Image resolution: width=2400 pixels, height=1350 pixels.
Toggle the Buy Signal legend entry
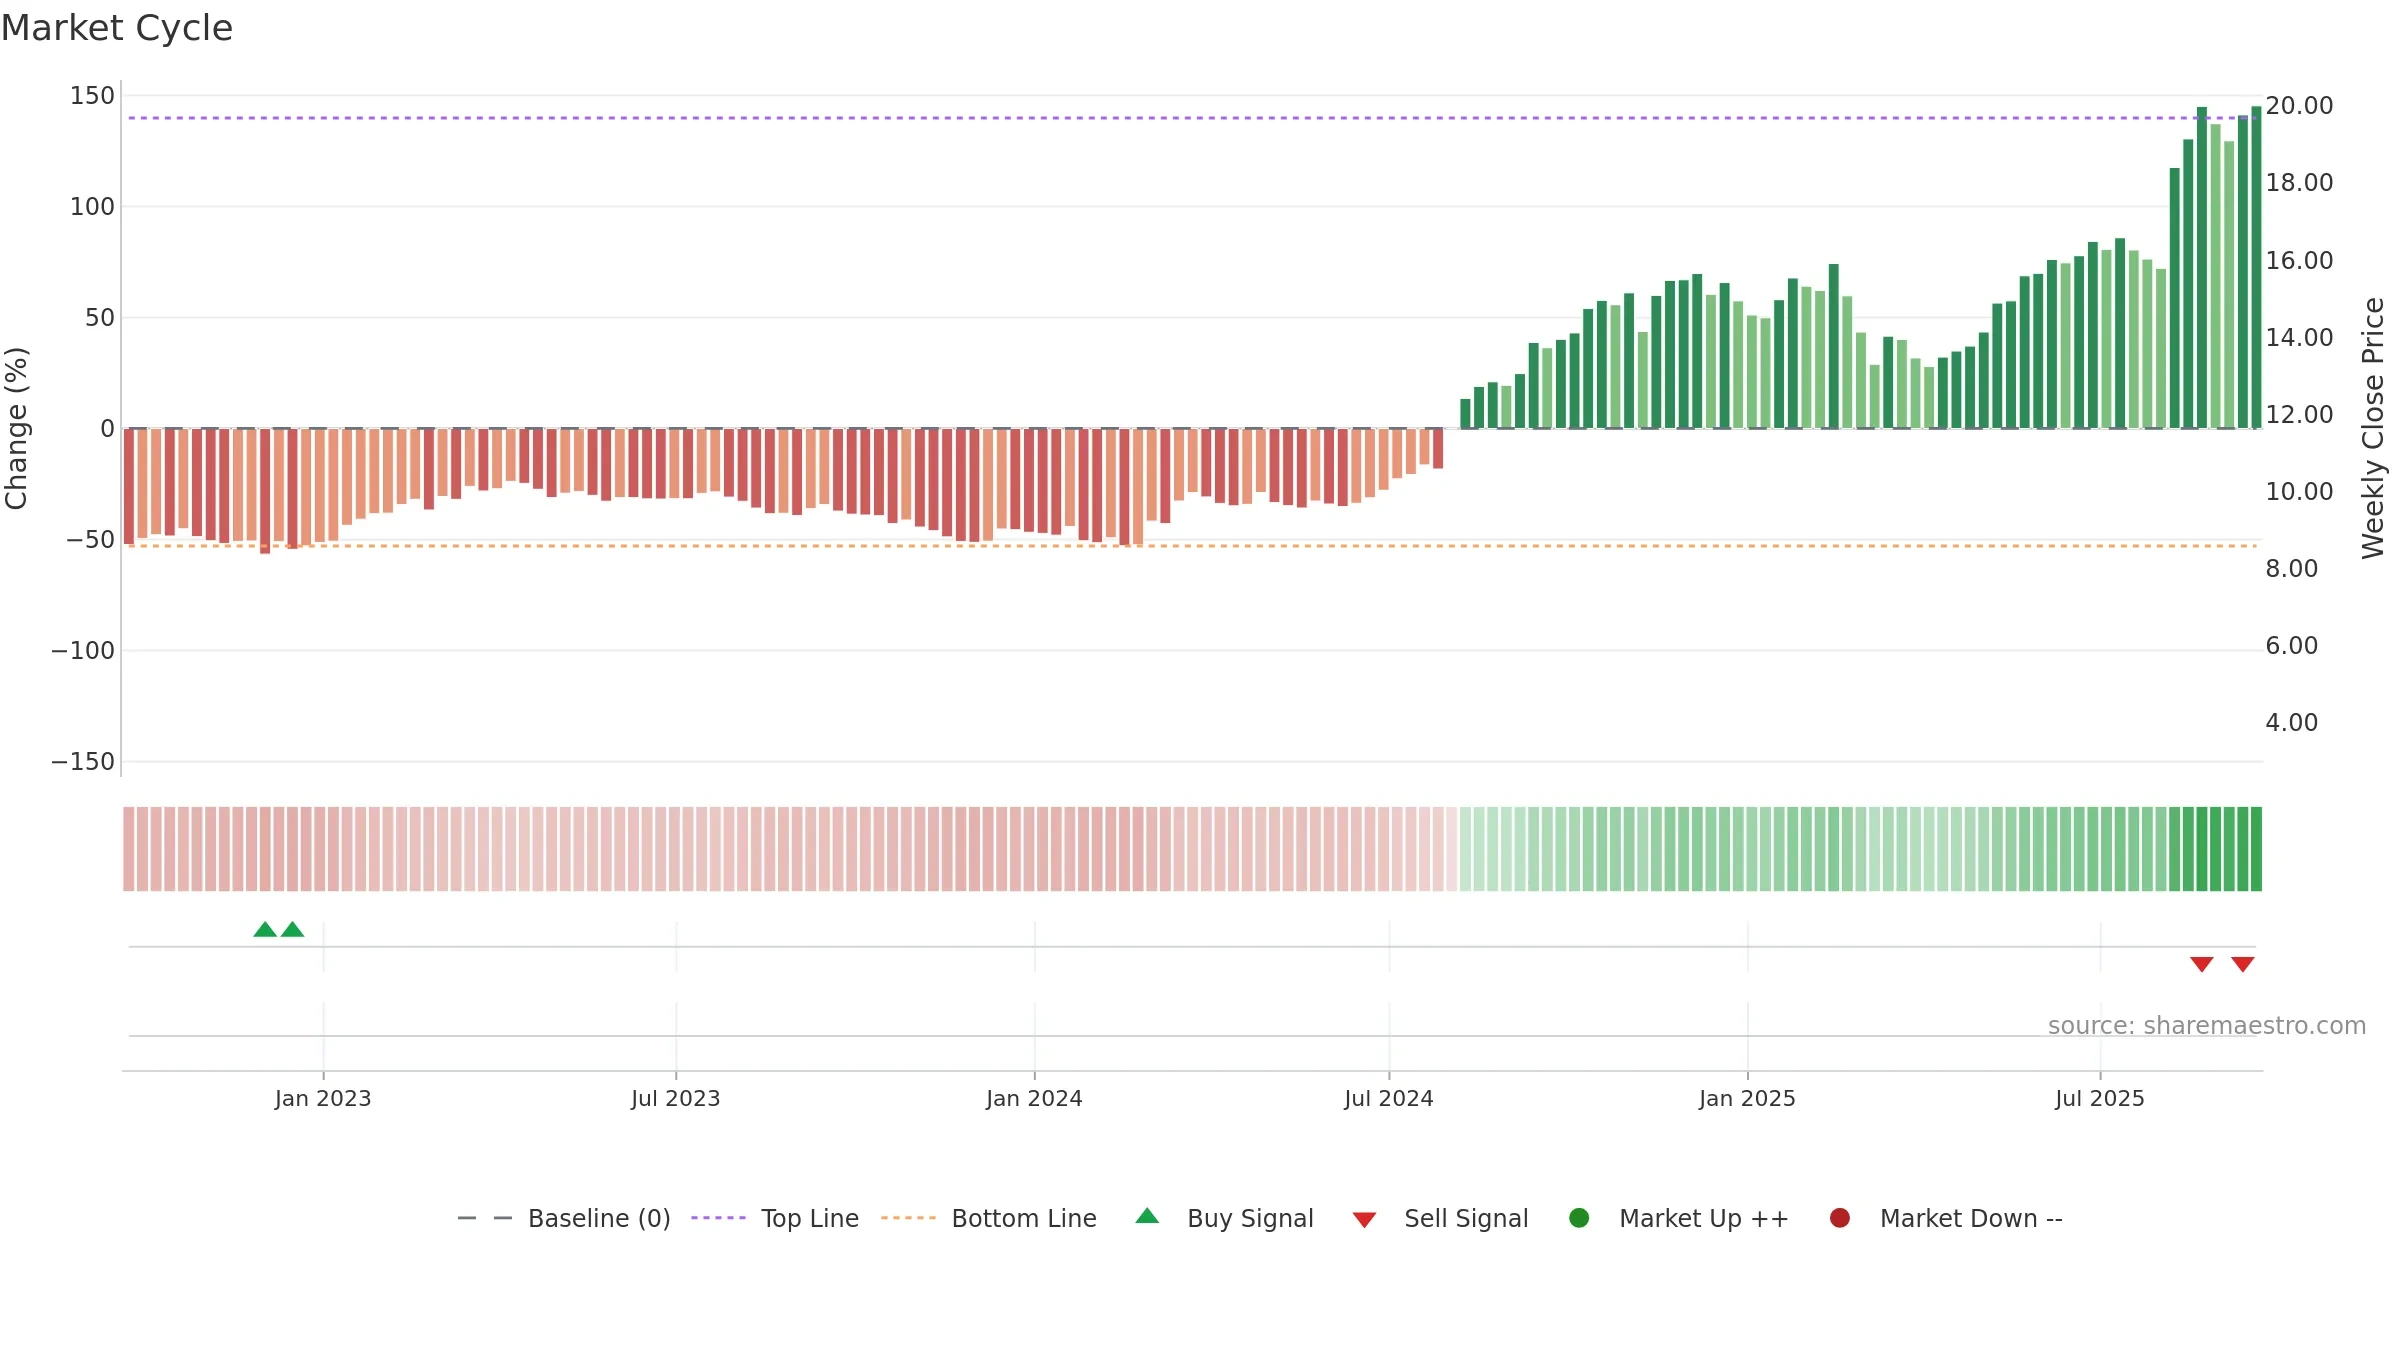click(1225, 1218)
